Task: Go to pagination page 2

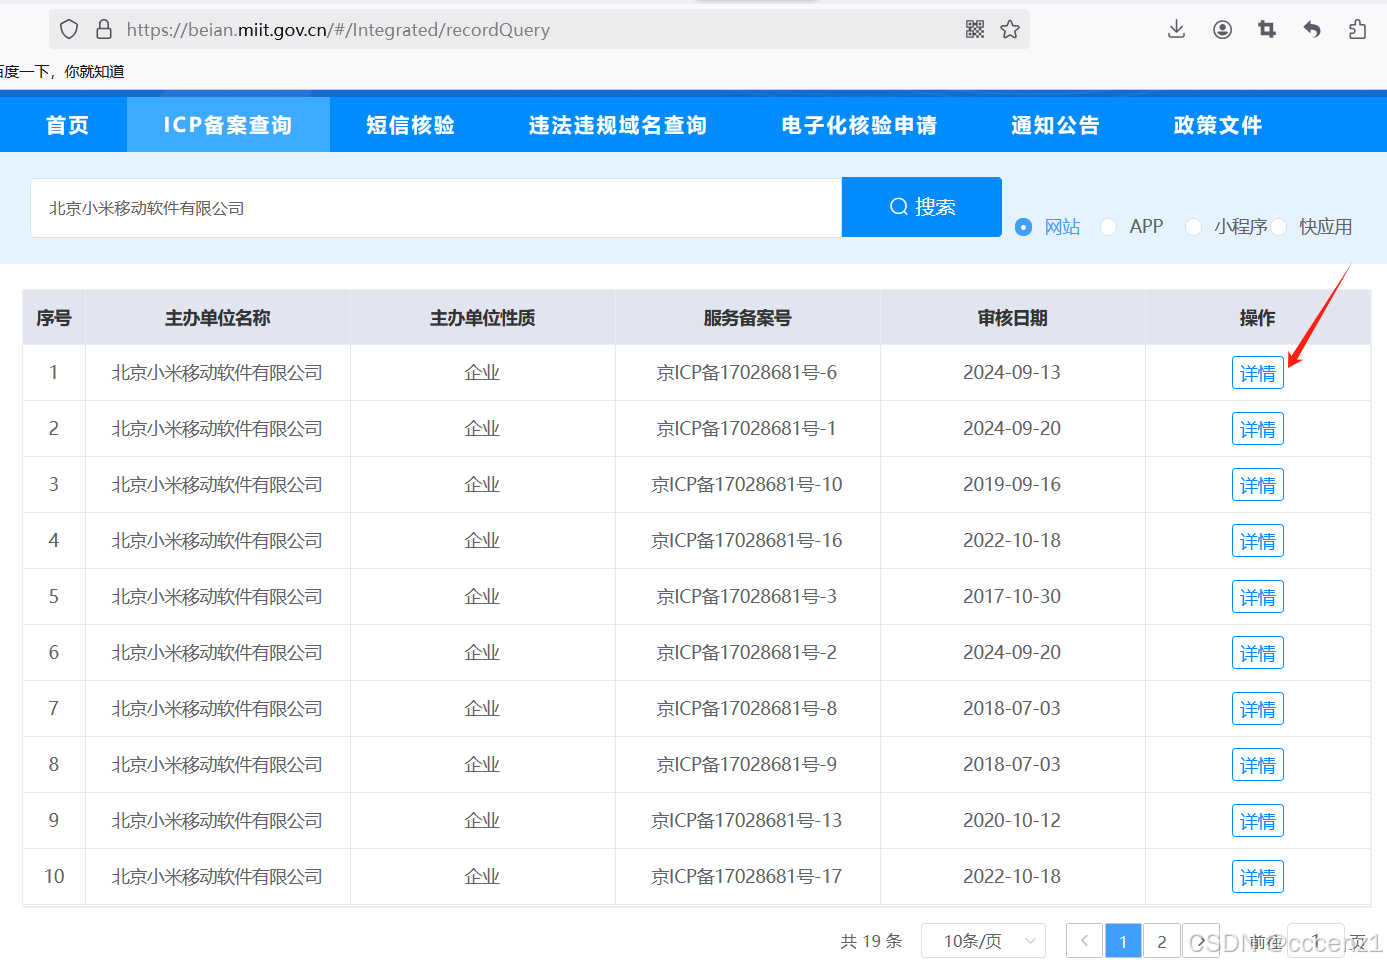Action: click(x=1162, y=941)
